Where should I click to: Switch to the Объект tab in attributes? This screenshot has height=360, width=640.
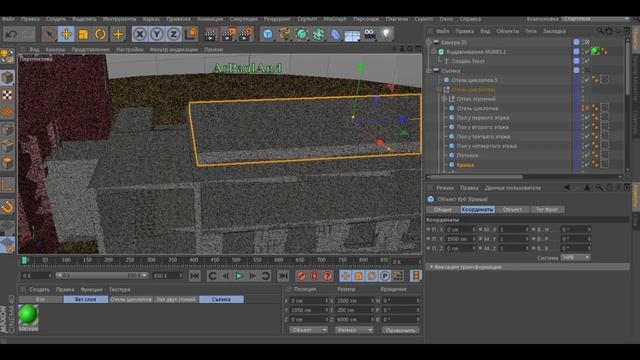(512, 209)
